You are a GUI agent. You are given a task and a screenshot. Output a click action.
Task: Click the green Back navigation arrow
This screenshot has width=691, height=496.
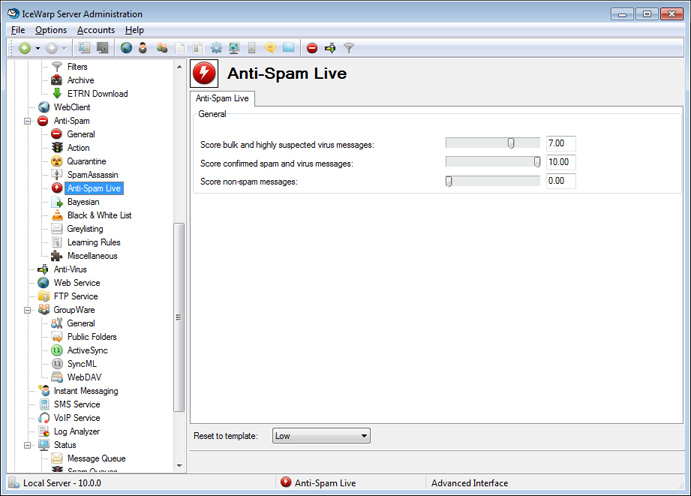25,48
